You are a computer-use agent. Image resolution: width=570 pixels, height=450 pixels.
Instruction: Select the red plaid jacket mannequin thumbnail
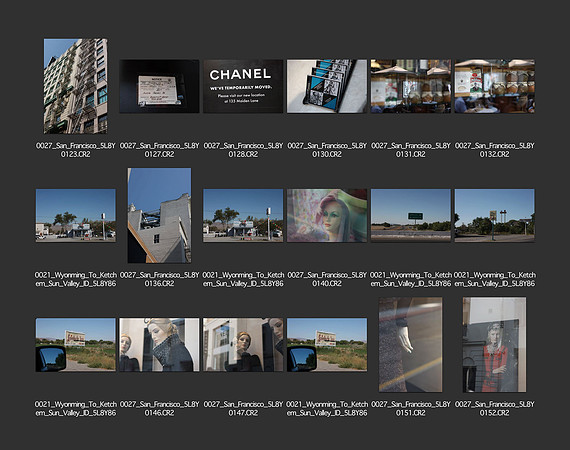pyautogui.click(x=494, y=345)
